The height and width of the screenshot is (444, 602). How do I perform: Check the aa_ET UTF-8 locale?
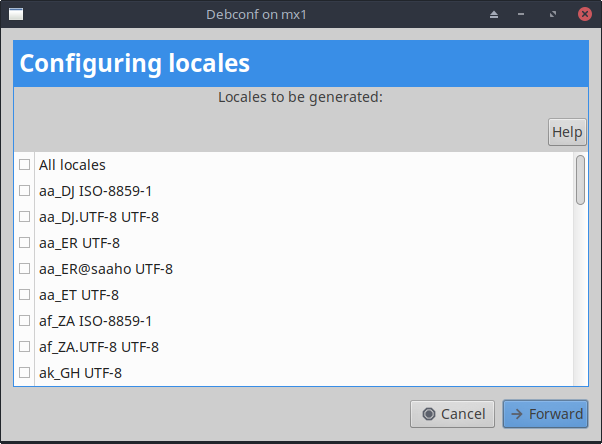pos(25,295)
